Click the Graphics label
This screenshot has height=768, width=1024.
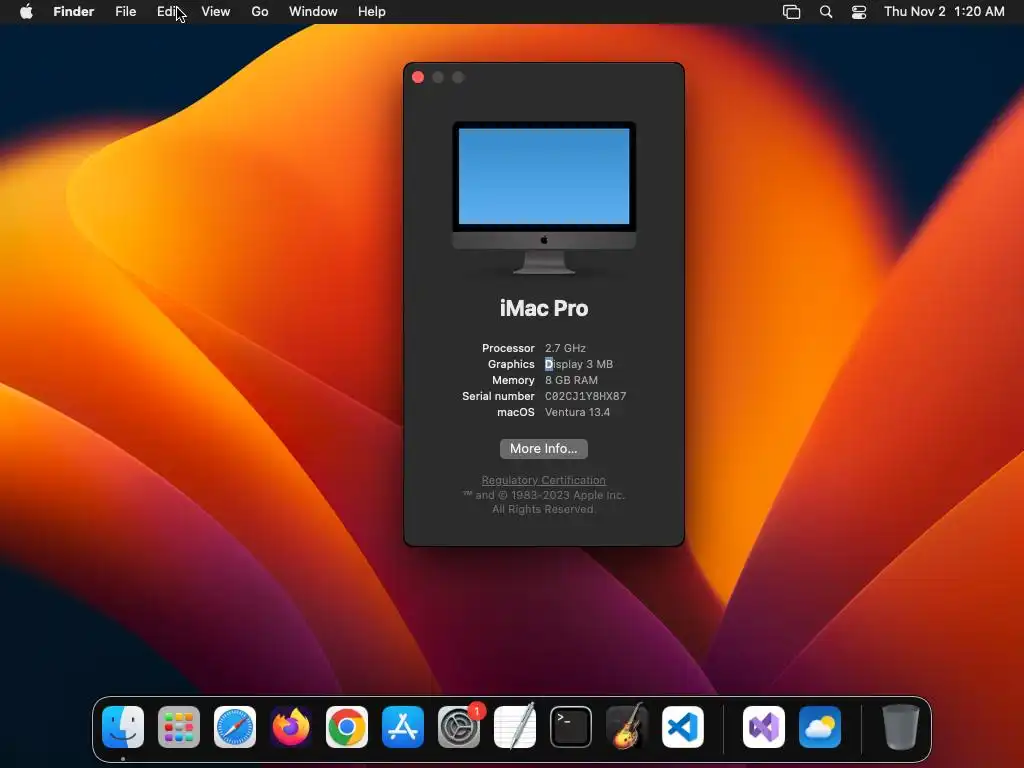click(511, 364)
